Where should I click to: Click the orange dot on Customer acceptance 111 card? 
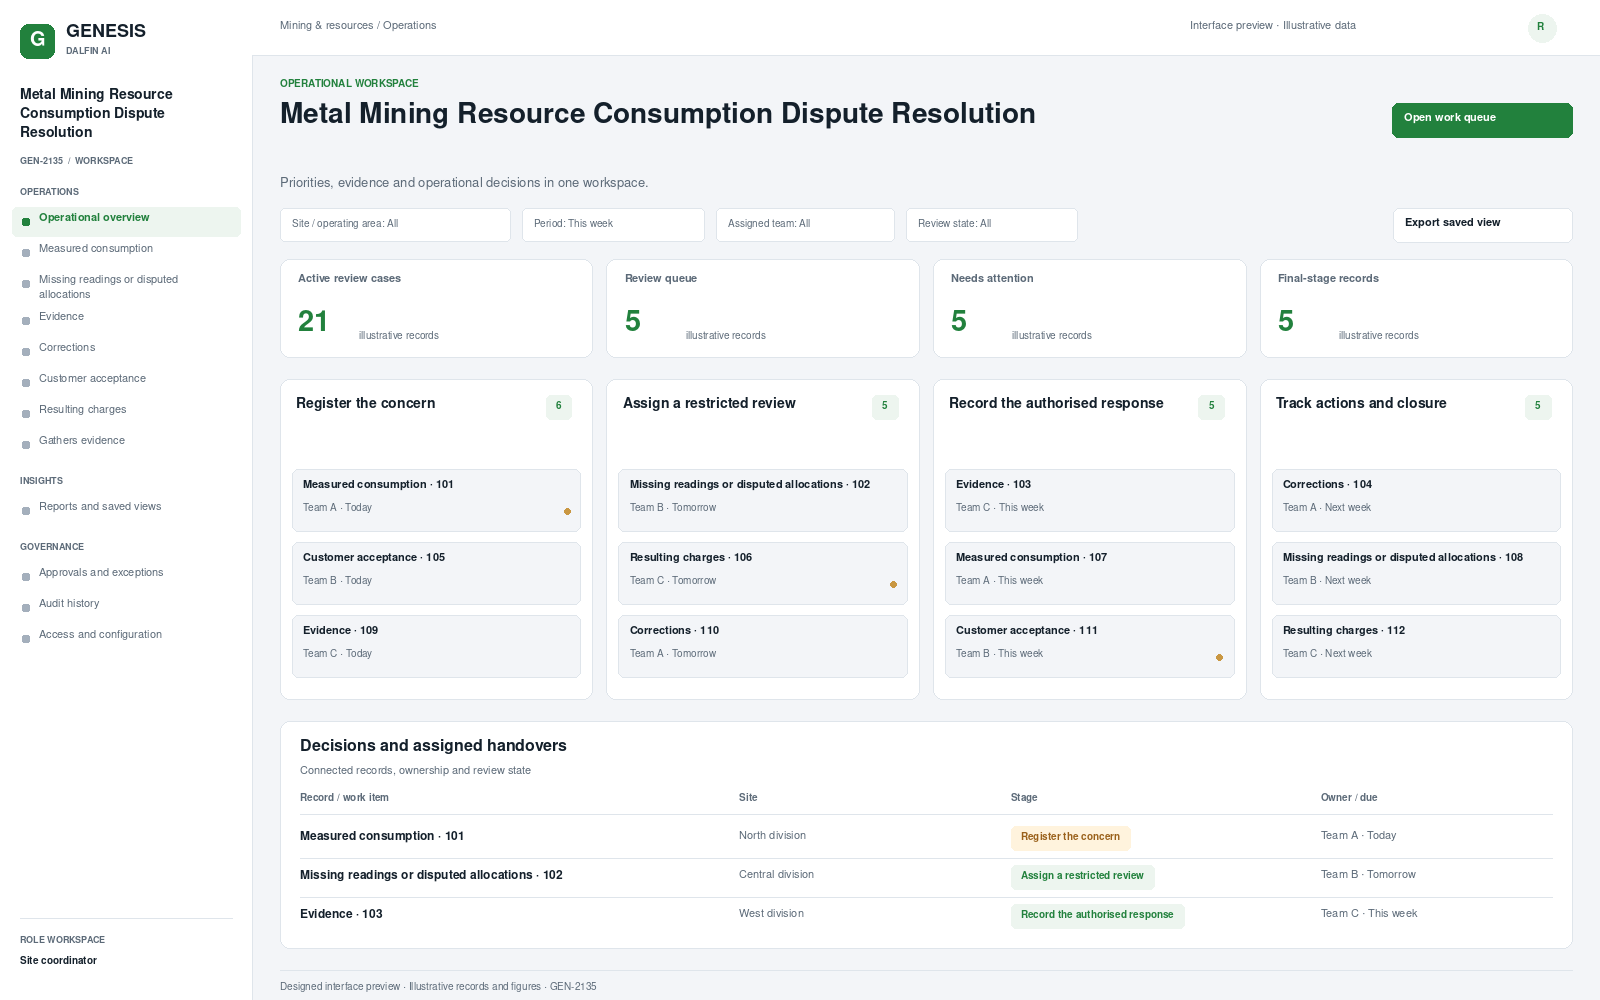click(1219, 657)
